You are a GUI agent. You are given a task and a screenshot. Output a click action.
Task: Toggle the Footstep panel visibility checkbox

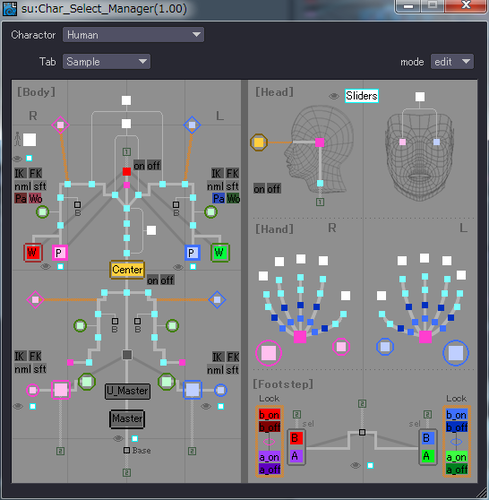point(370,465)
